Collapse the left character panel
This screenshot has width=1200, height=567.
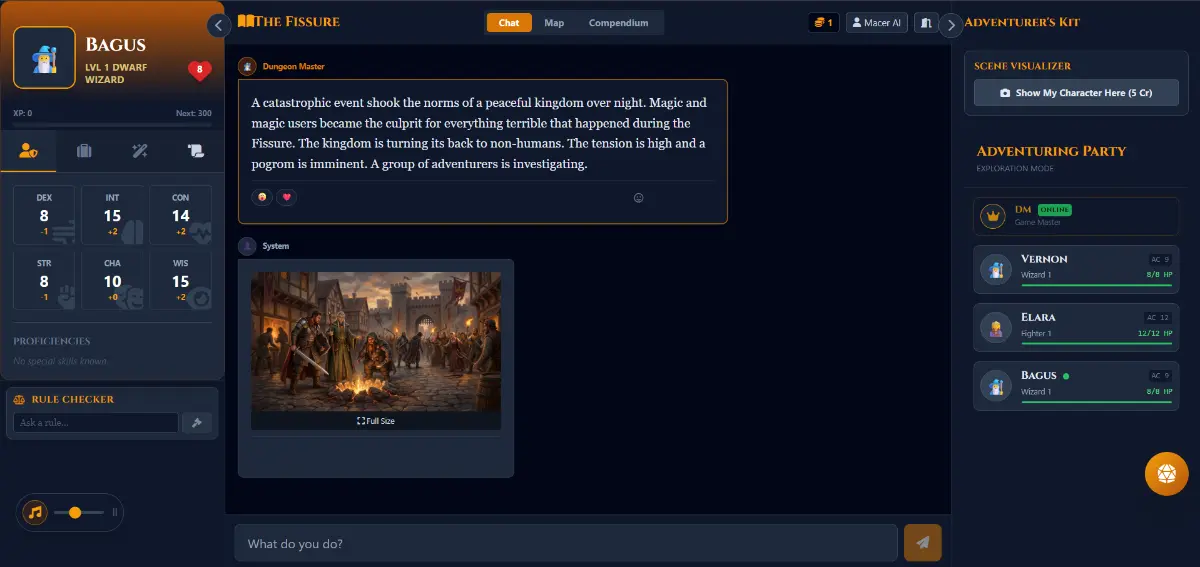pos(220,25)
